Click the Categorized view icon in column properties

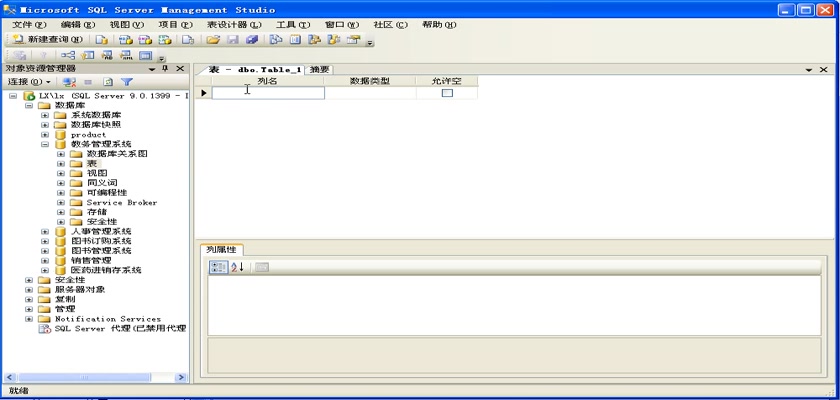(218, 267)
